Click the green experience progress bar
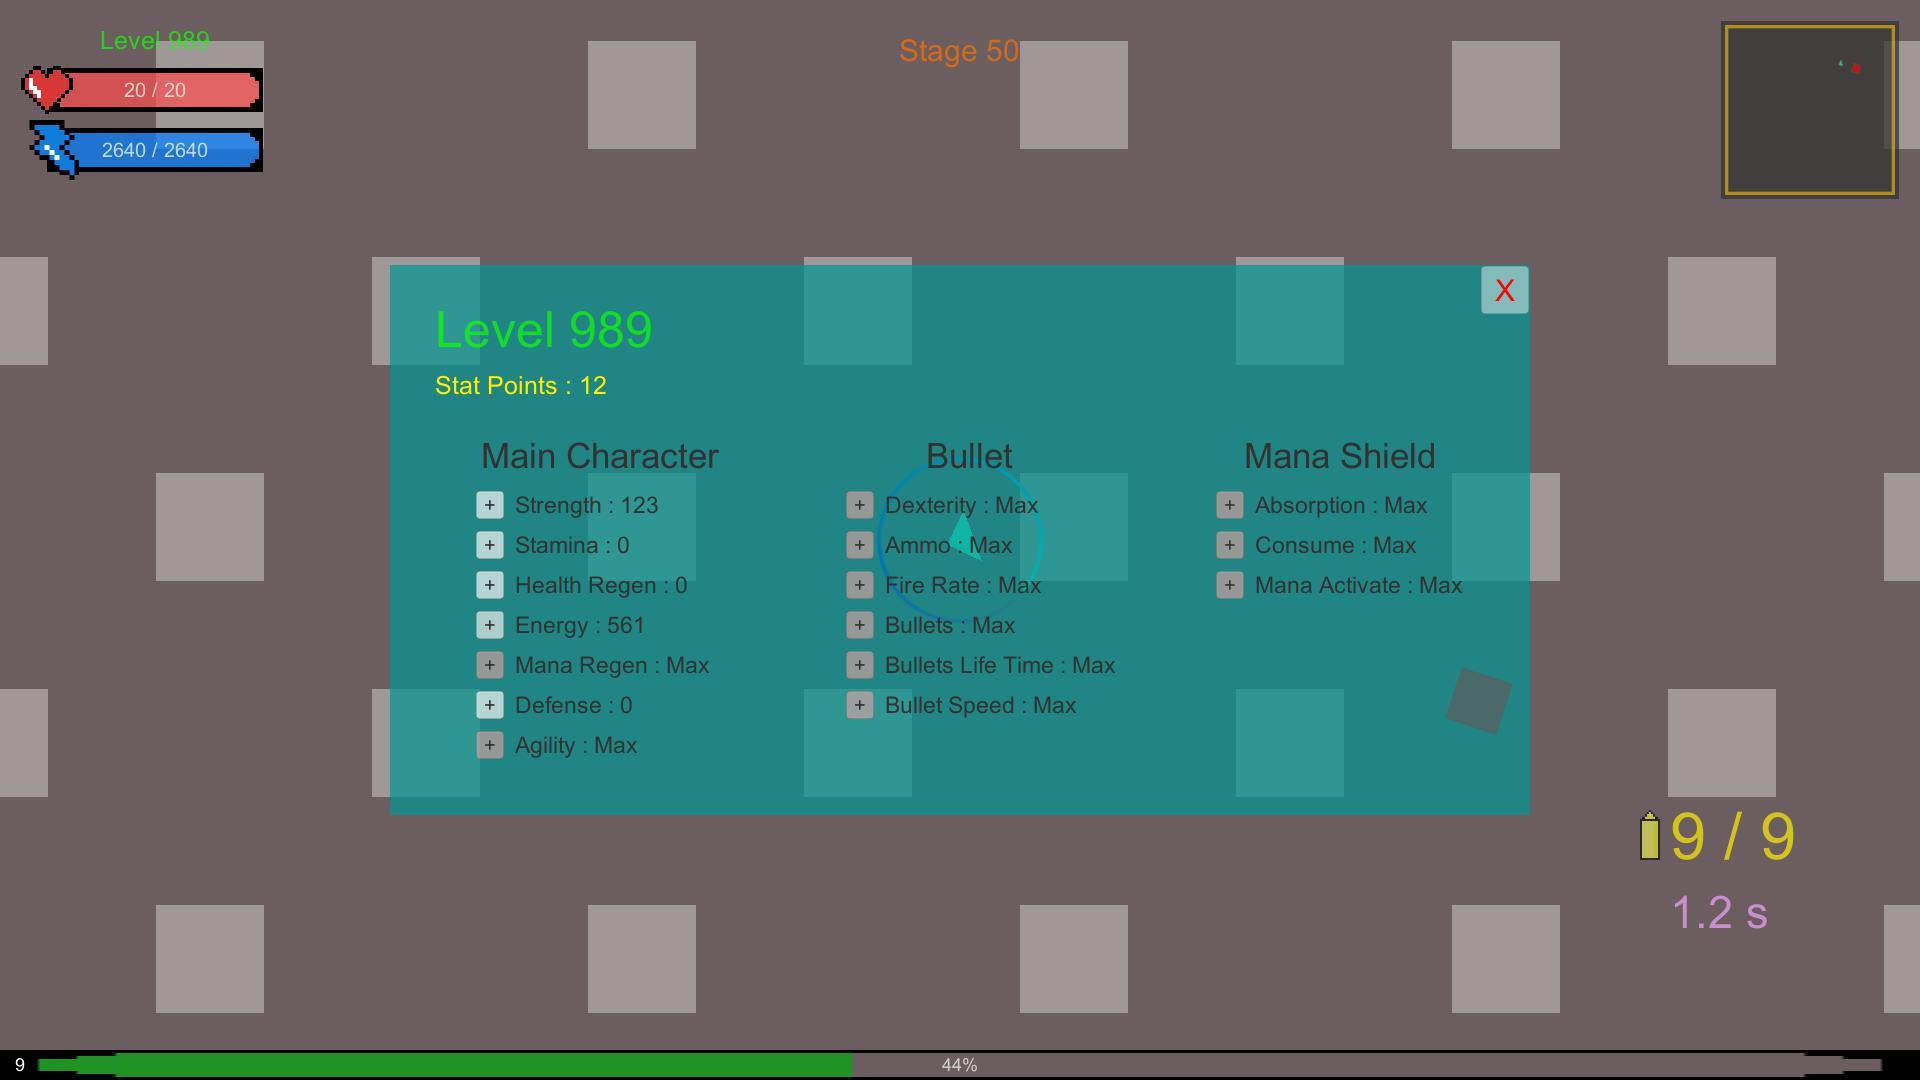 pos(960,1065)
